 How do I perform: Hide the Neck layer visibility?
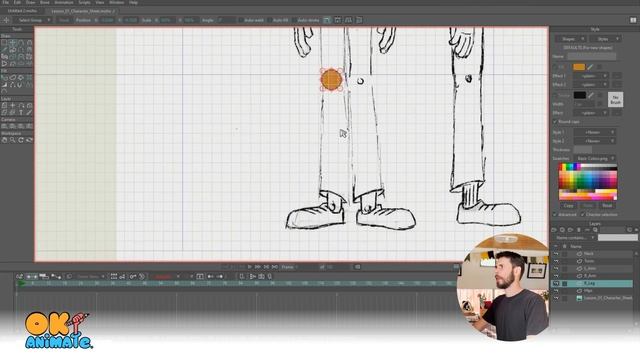pyautogui.click(x=556, y=254)
